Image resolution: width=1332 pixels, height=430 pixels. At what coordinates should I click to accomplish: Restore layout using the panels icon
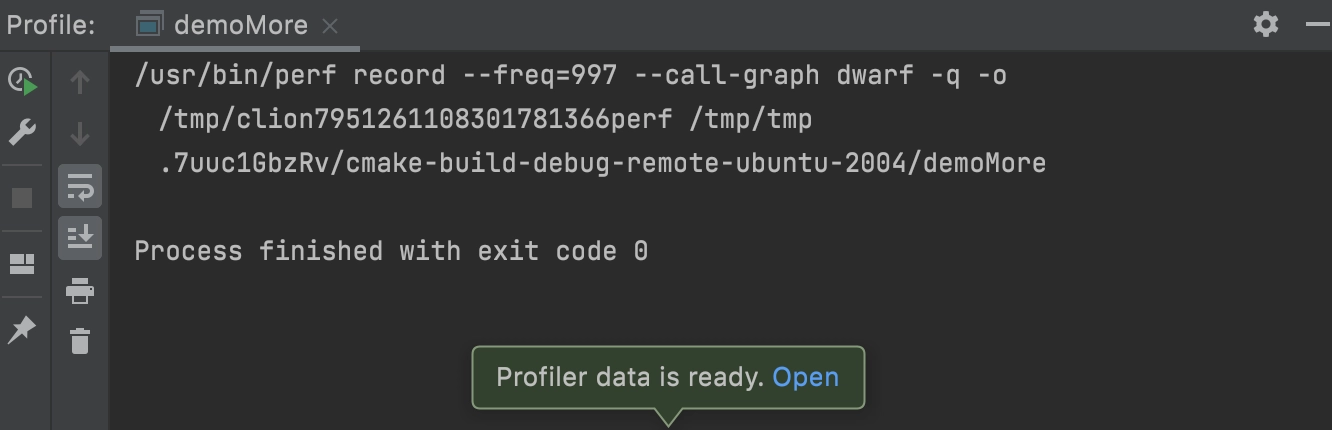(x=22, y=264)
